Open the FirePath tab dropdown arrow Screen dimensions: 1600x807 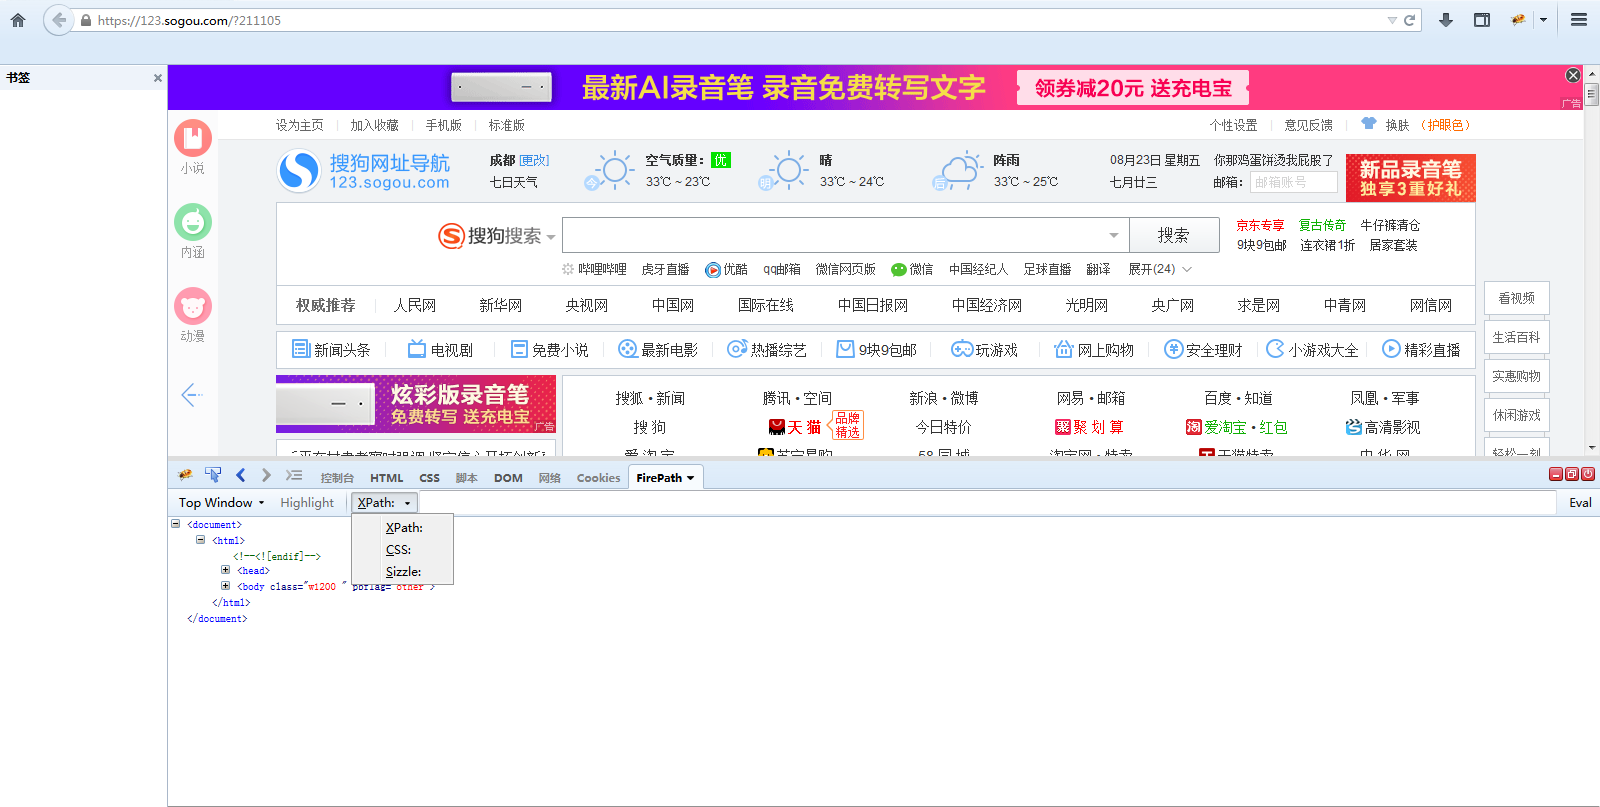point(690,478)
